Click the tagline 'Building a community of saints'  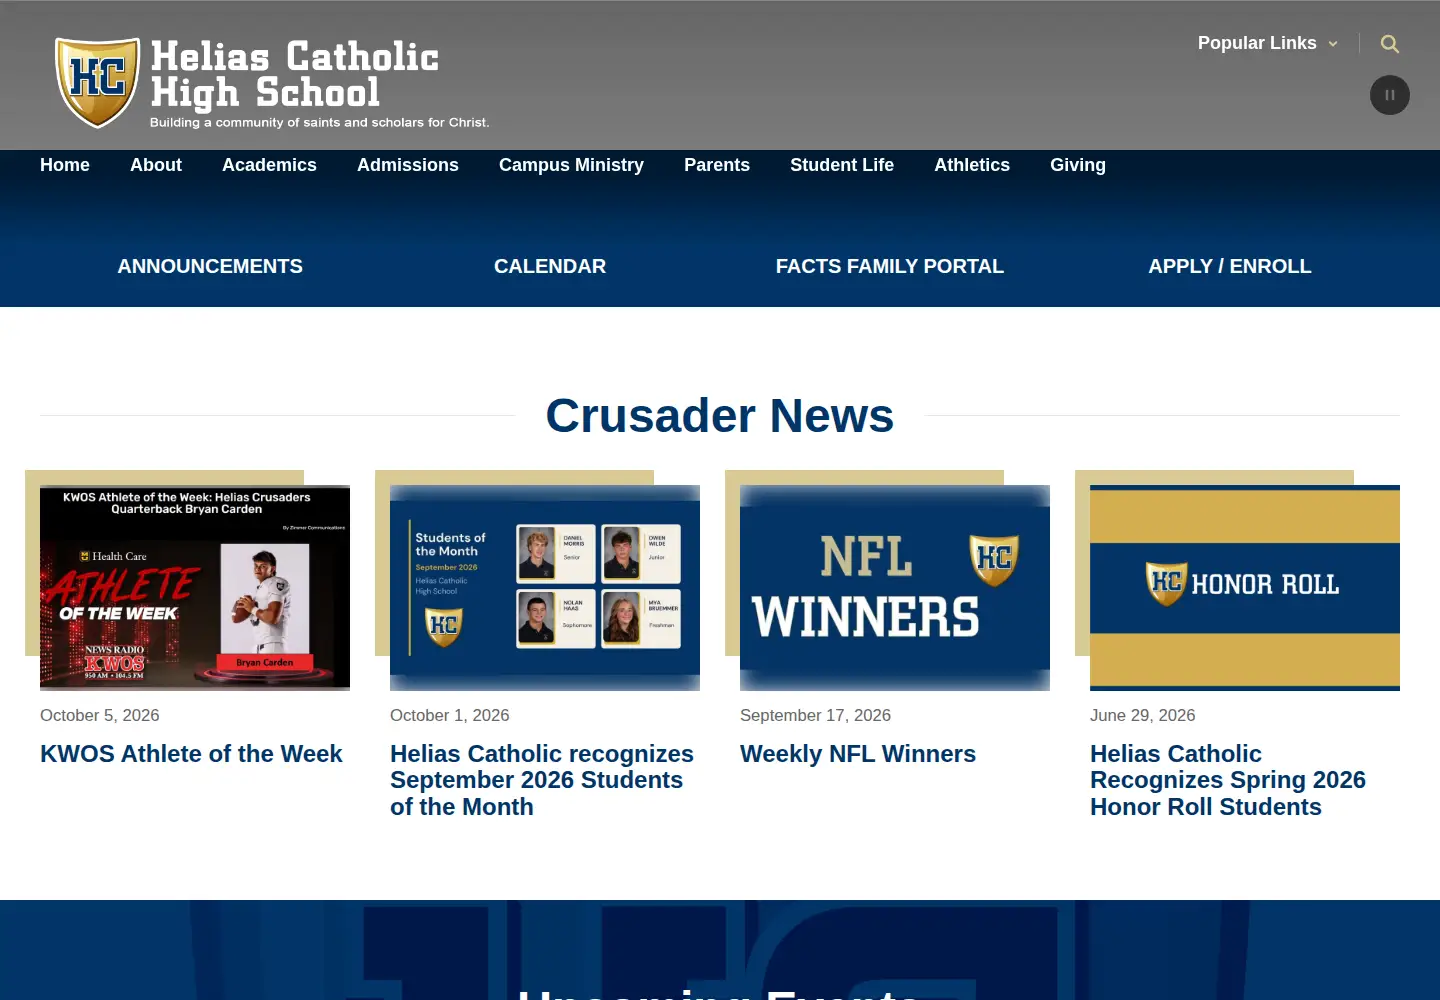point(320,122)
